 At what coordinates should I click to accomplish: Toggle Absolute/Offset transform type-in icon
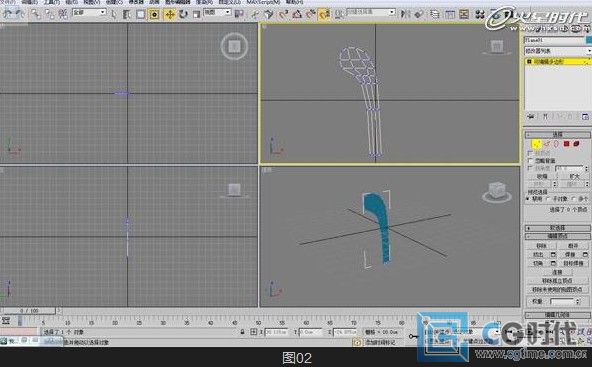(254, 332)
